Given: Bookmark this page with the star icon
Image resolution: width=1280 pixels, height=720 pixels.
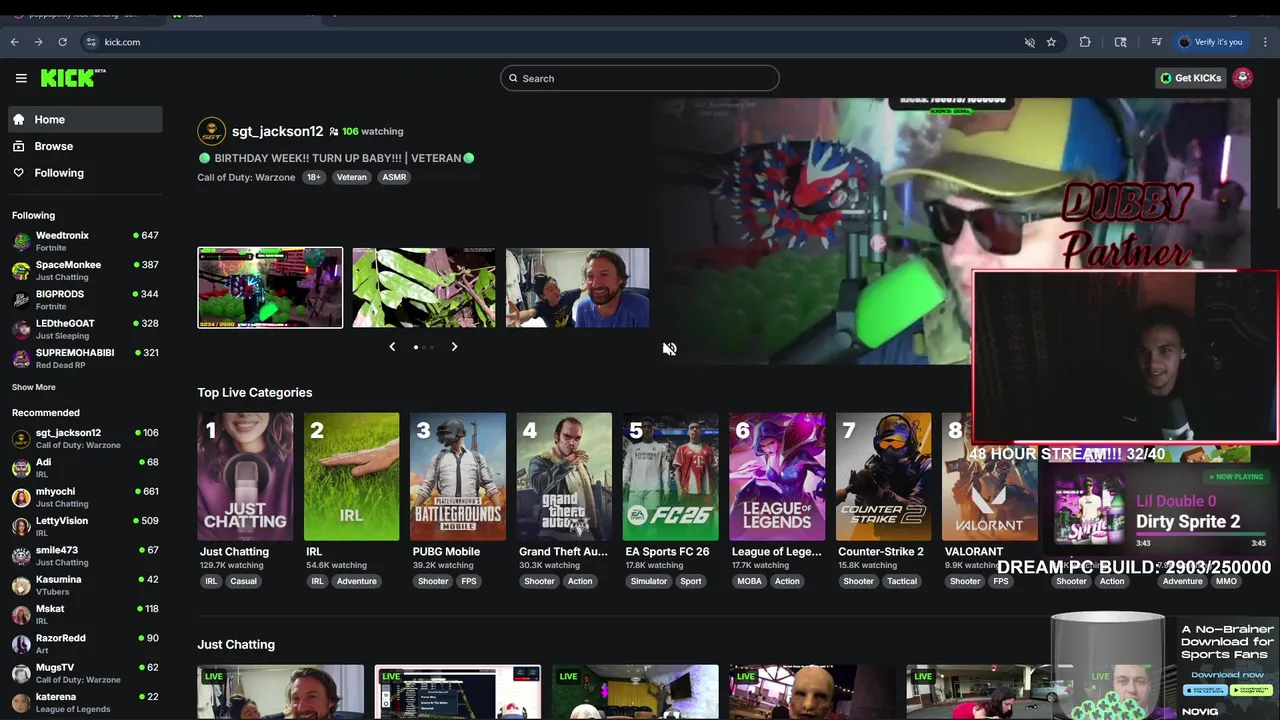Looking at the screenshot, I should [x=1051, y=42].
